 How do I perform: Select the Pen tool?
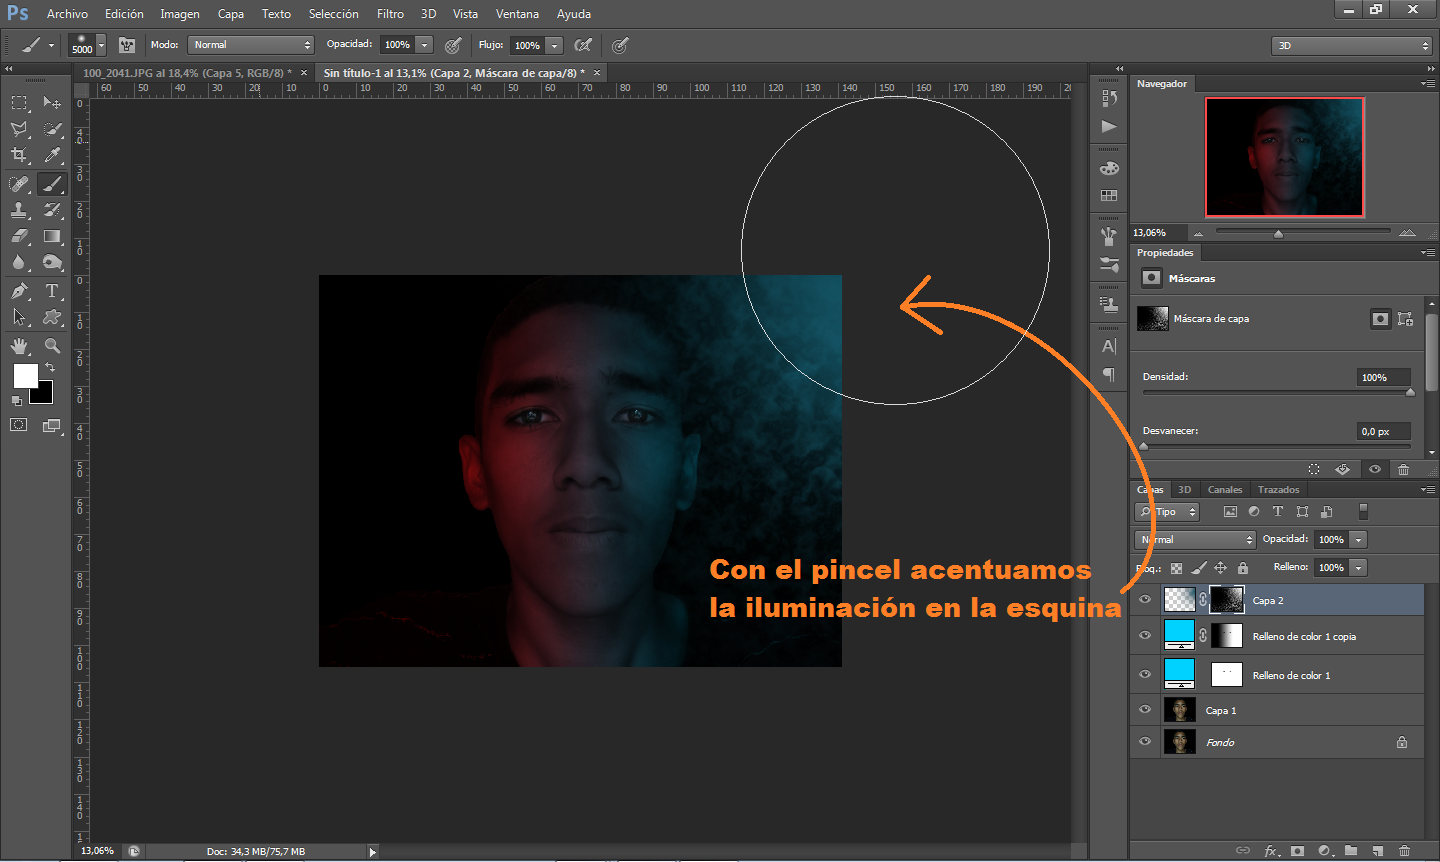pyautogui.click(x=19, y=291)
